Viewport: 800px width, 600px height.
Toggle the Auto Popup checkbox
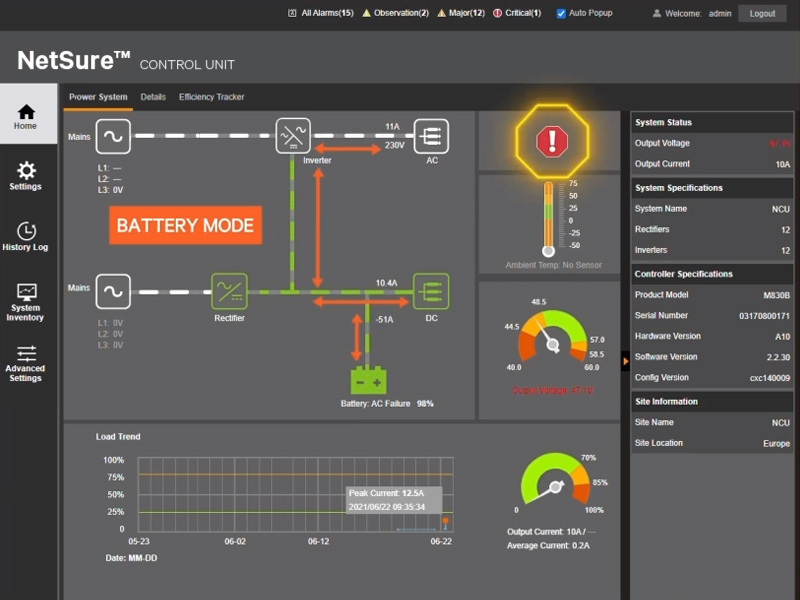point(561,13)
